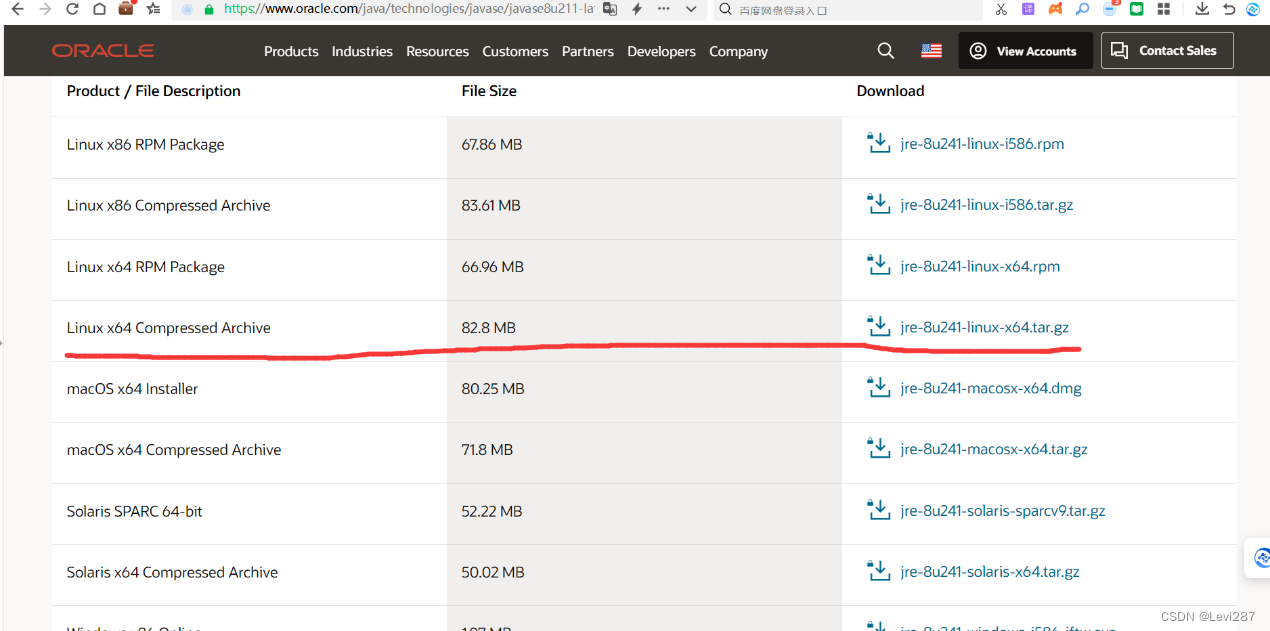Open the orange game controller extension
The image size is (1270, 631).
click(1056, 9)
